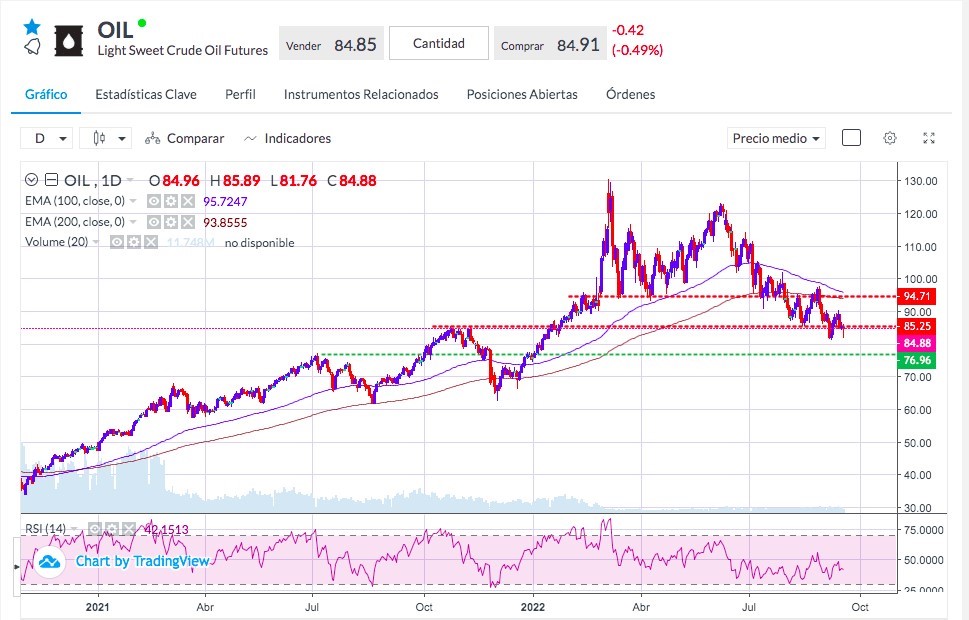Toggle visibility of Volume indicator
Viewport: 969px width, 620px height.
coord(117,242)
